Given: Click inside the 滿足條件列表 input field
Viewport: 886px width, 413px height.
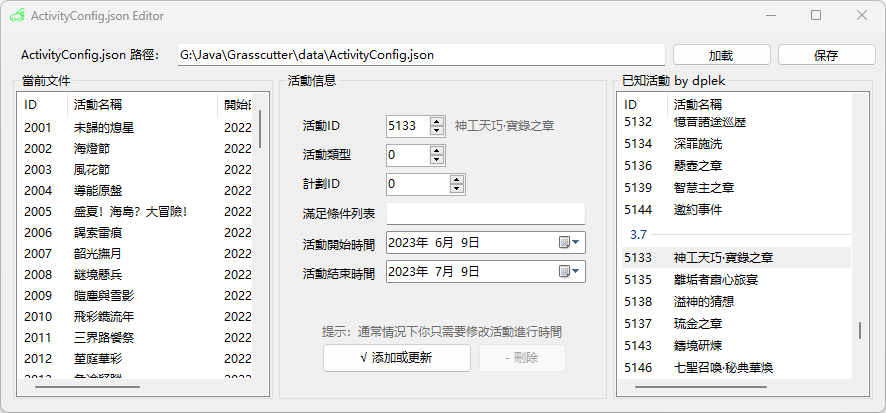Looking at the screenshot, I should coord(485,213).
